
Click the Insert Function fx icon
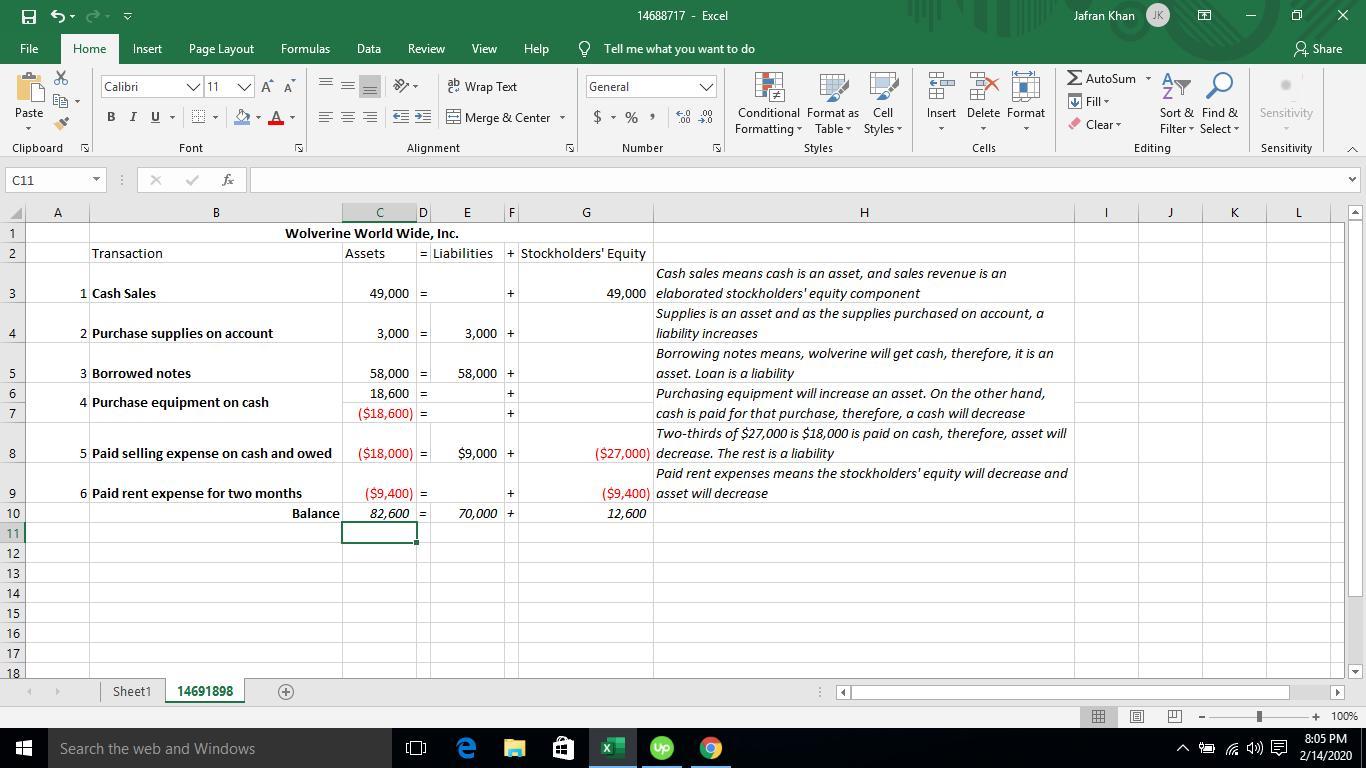228,180
